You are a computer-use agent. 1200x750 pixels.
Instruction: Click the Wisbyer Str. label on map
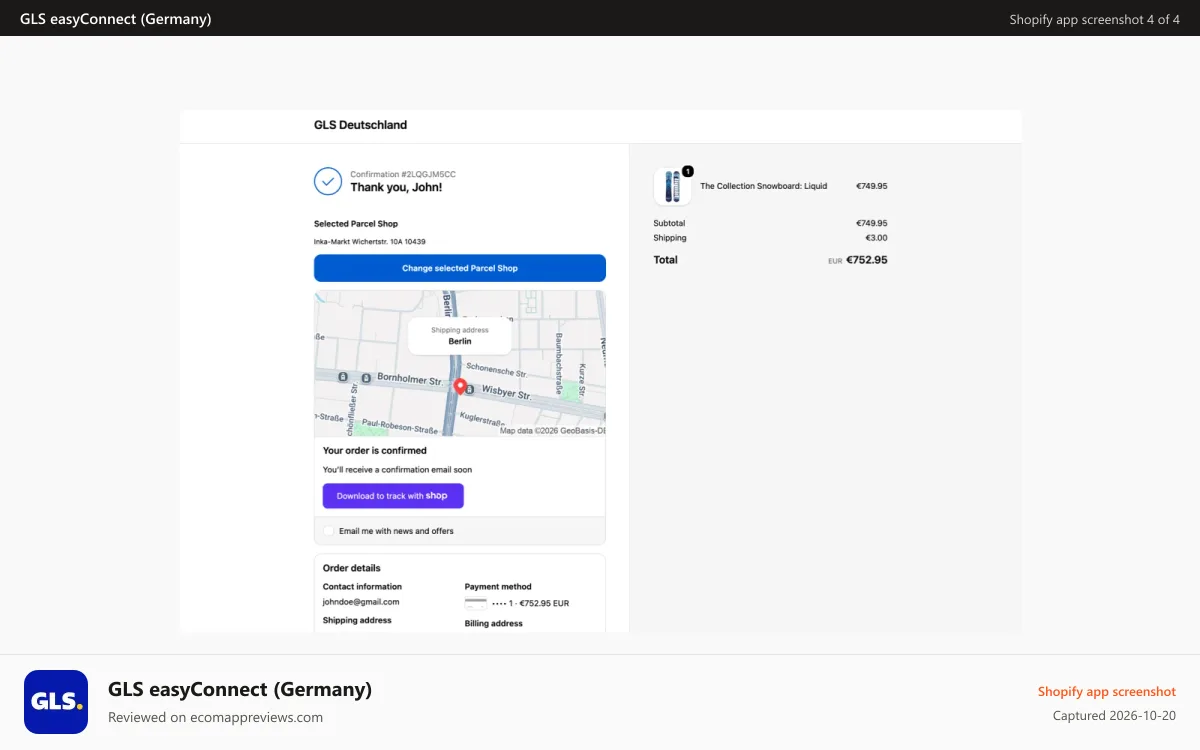pyautogui.click(x=507, y=393)
